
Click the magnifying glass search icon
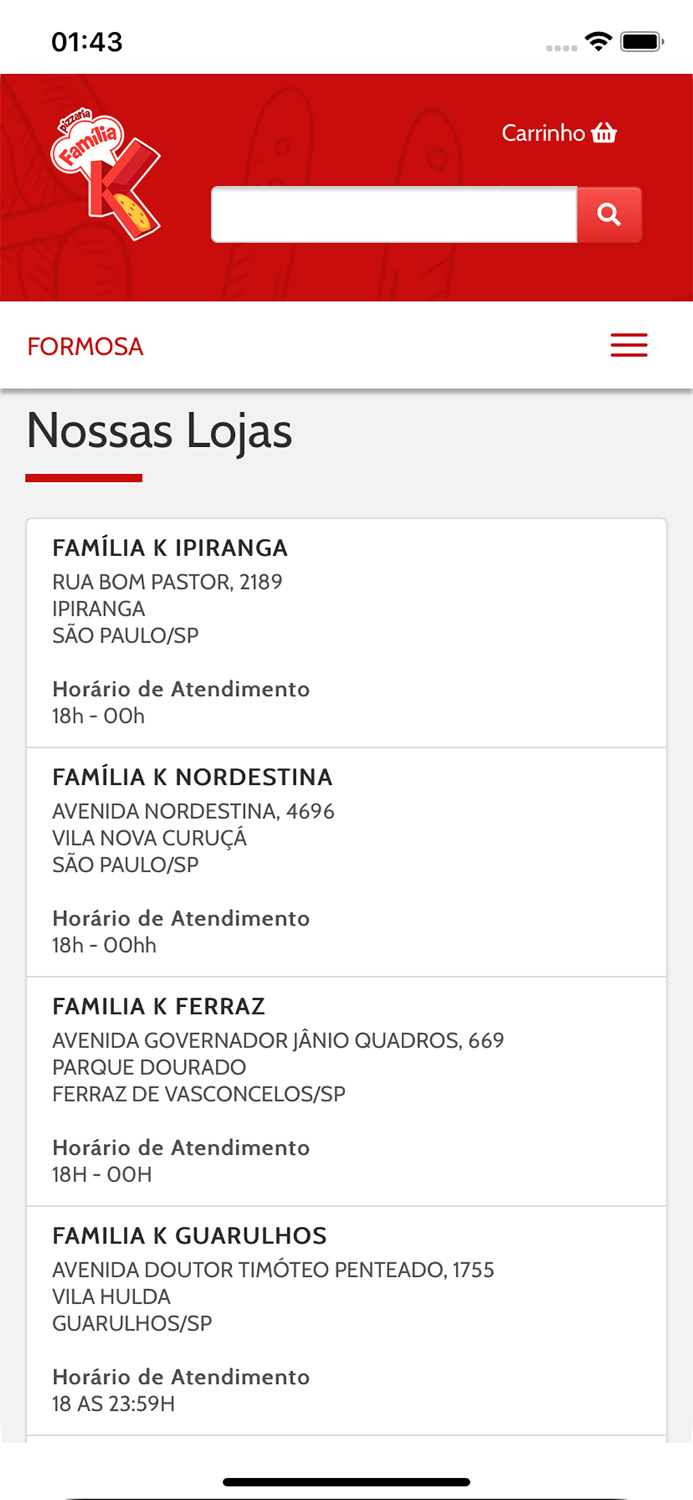point(609,214)
